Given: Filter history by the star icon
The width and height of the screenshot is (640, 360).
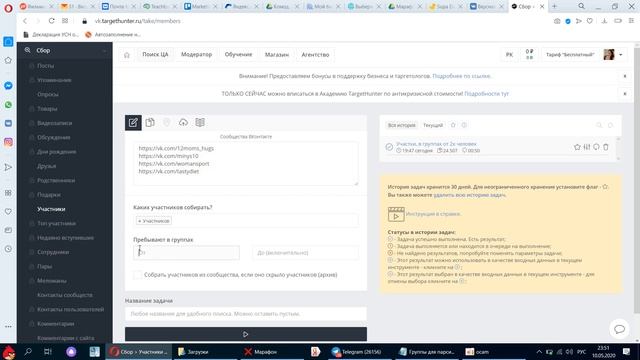Looking at the screenshot, I should (x=453, y=125).
